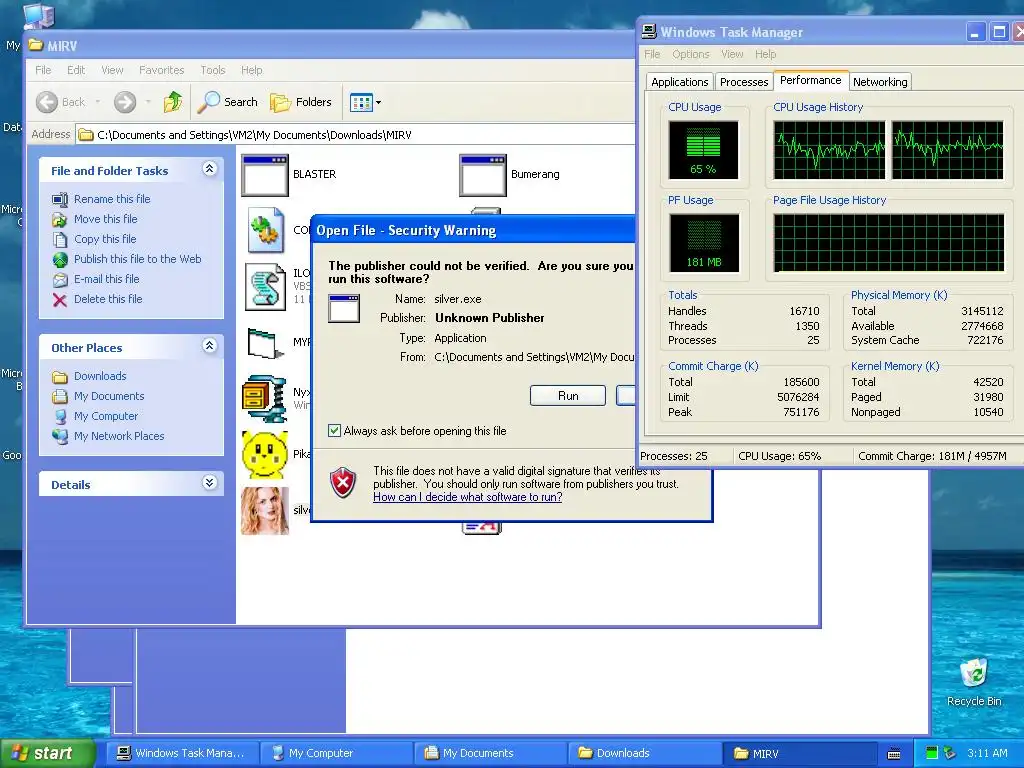
Task: Open Options menu in Task Manager
Action: tap(690, 54)
